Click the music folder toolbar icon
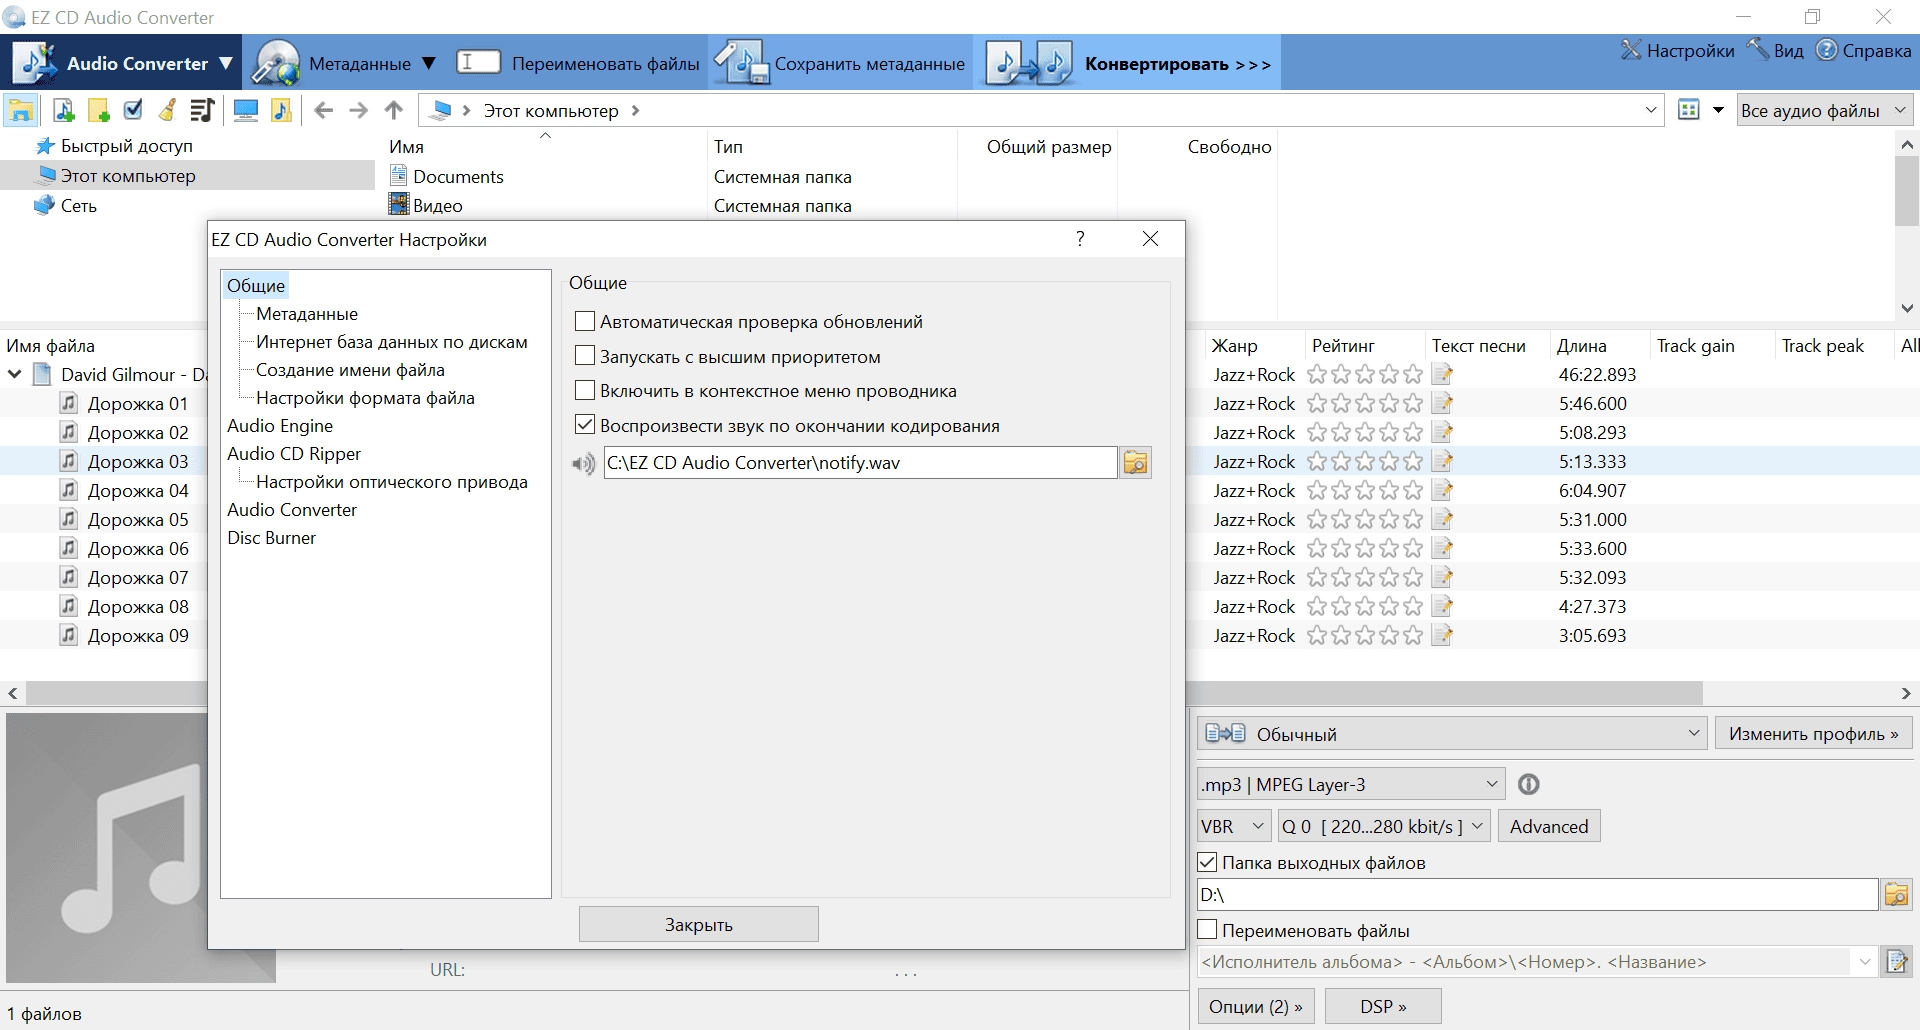 281,110
